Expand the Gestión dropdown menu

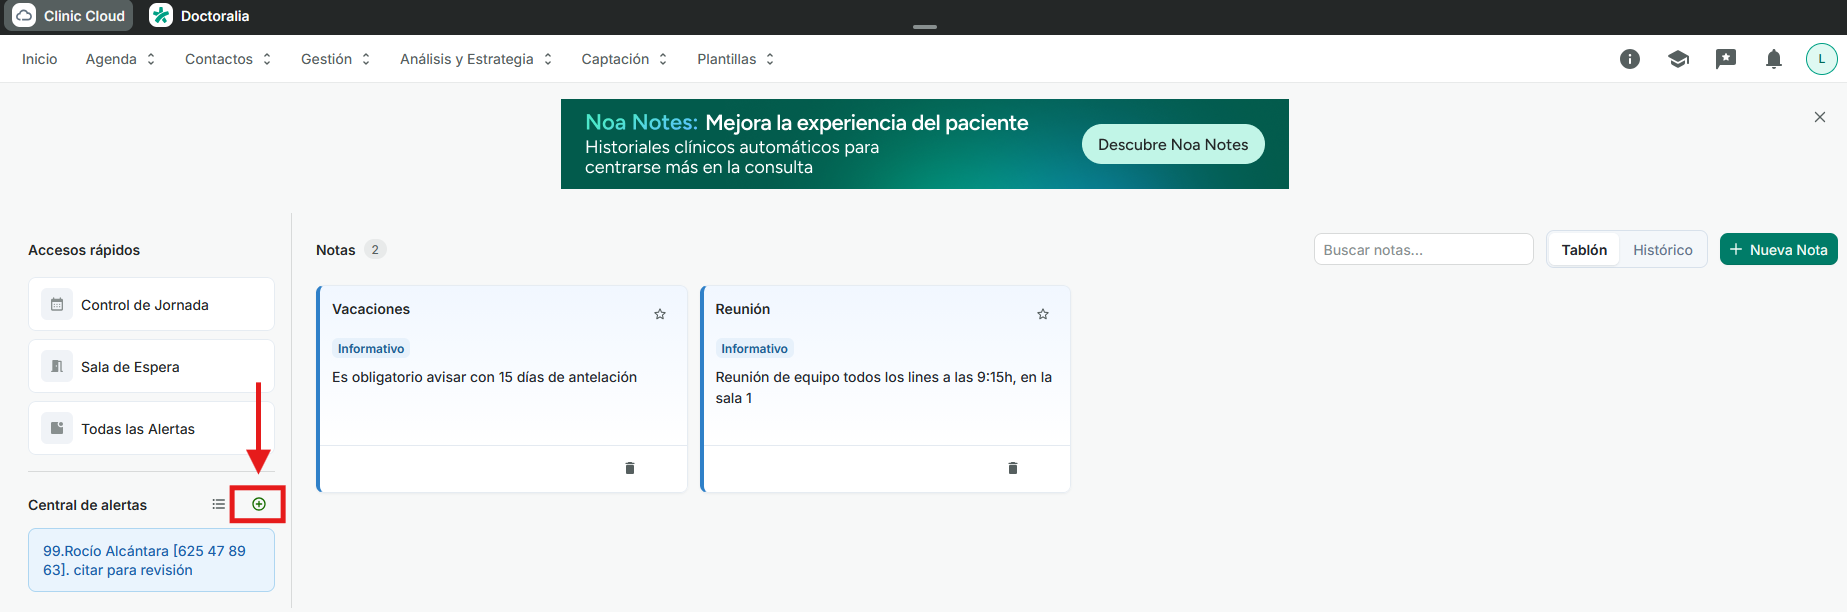click(336, 59)
